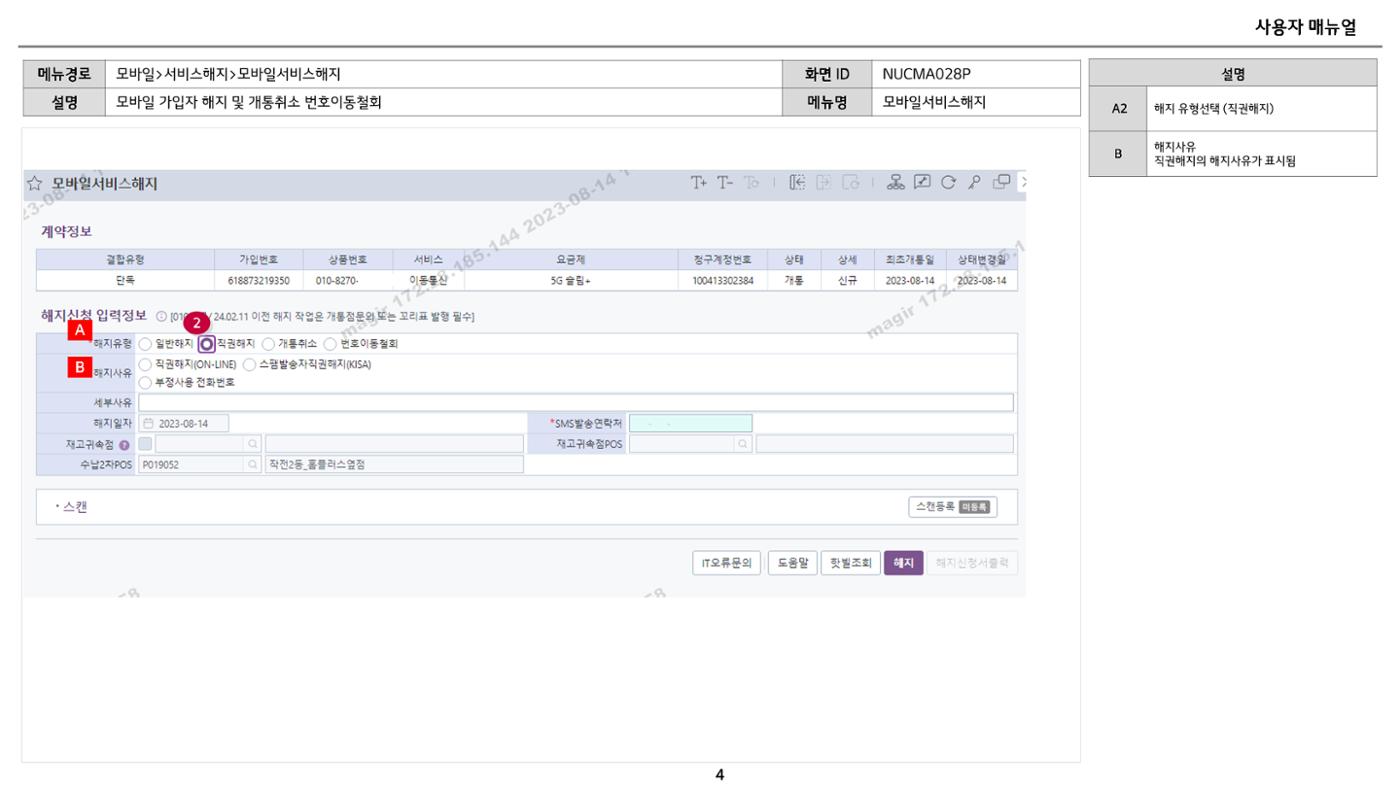Click the 결합유형 column header
This screenshot has width=1400, height=788.
pos(125,260)
